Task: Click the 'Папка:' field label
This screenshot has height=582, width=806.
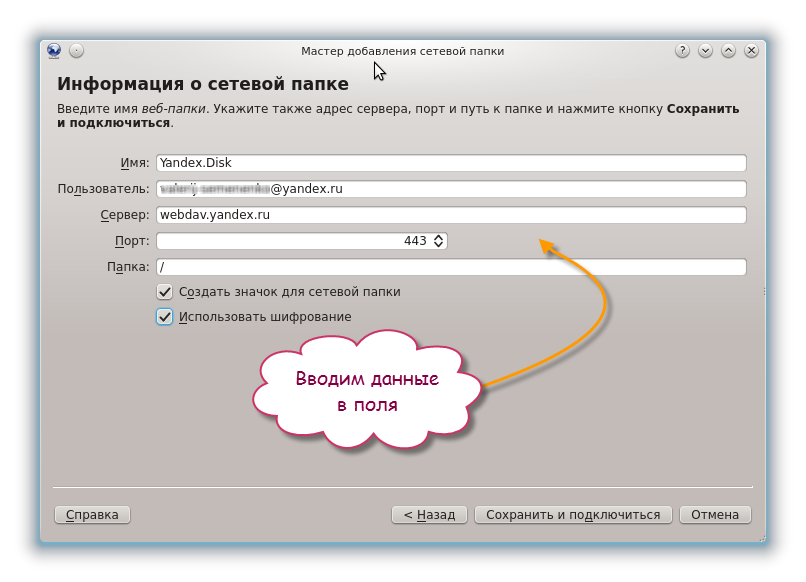Action: coord(128,267)
